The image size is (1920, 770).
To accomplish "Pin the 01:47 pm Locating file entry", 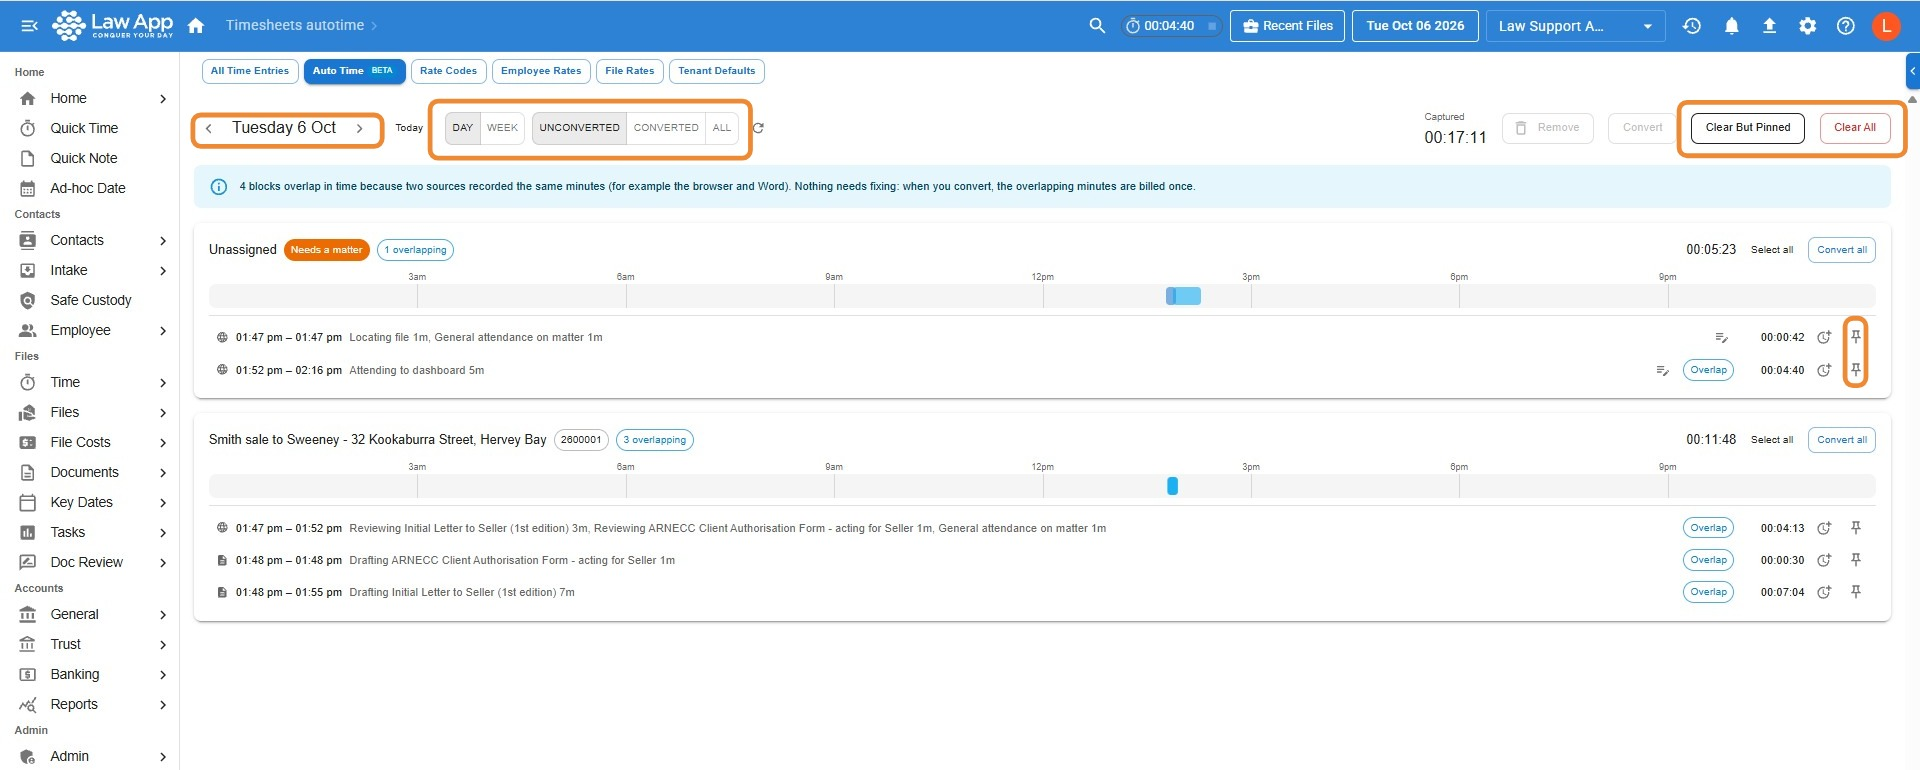I will tap(1856, 337).
